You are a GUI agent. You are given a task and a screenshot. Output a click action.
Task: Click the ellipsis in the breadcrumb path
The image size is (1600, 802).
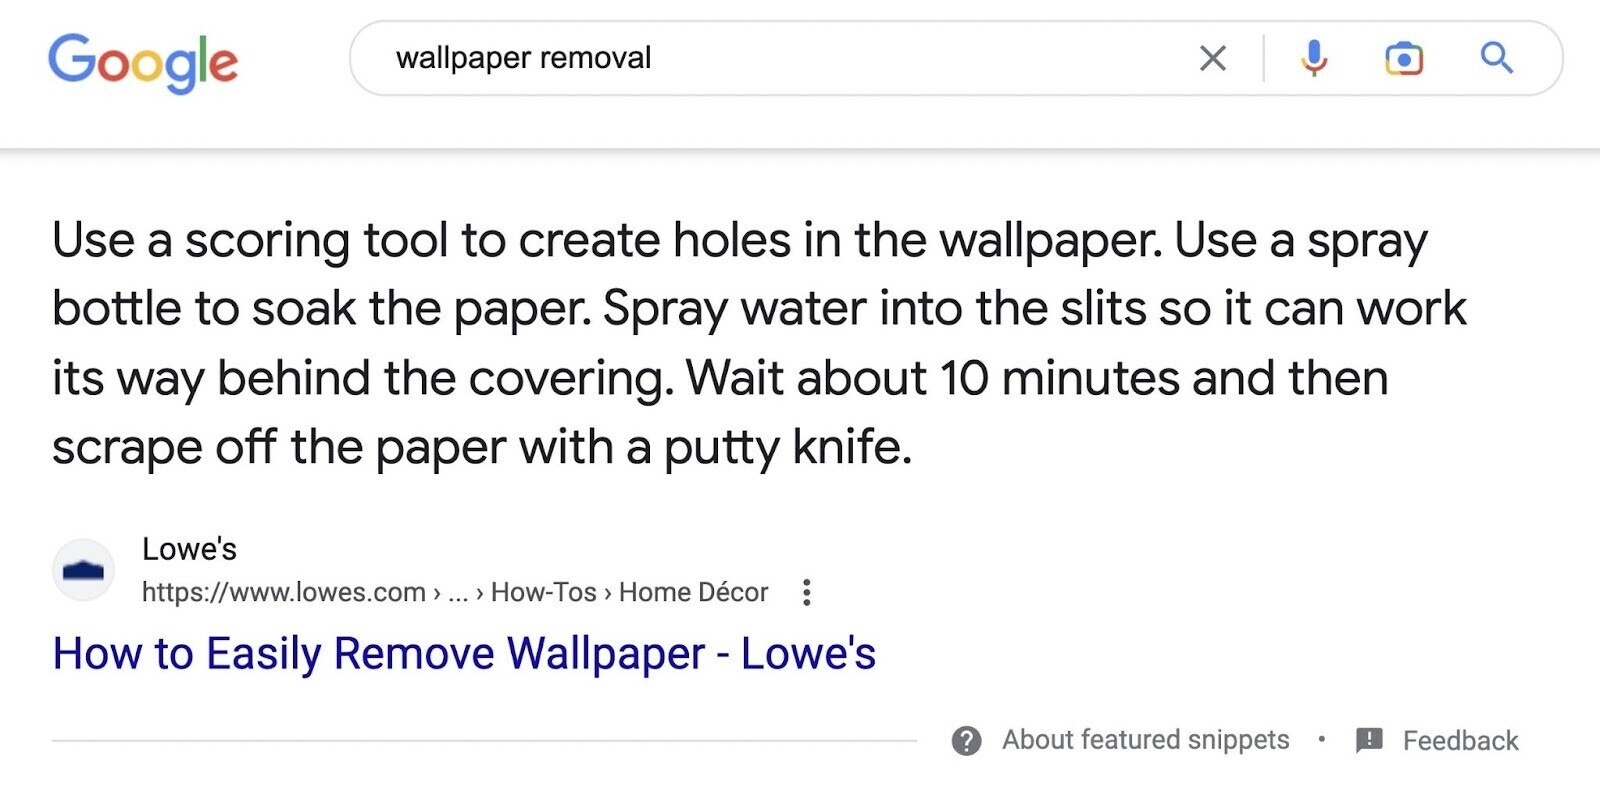click(458, 593)
